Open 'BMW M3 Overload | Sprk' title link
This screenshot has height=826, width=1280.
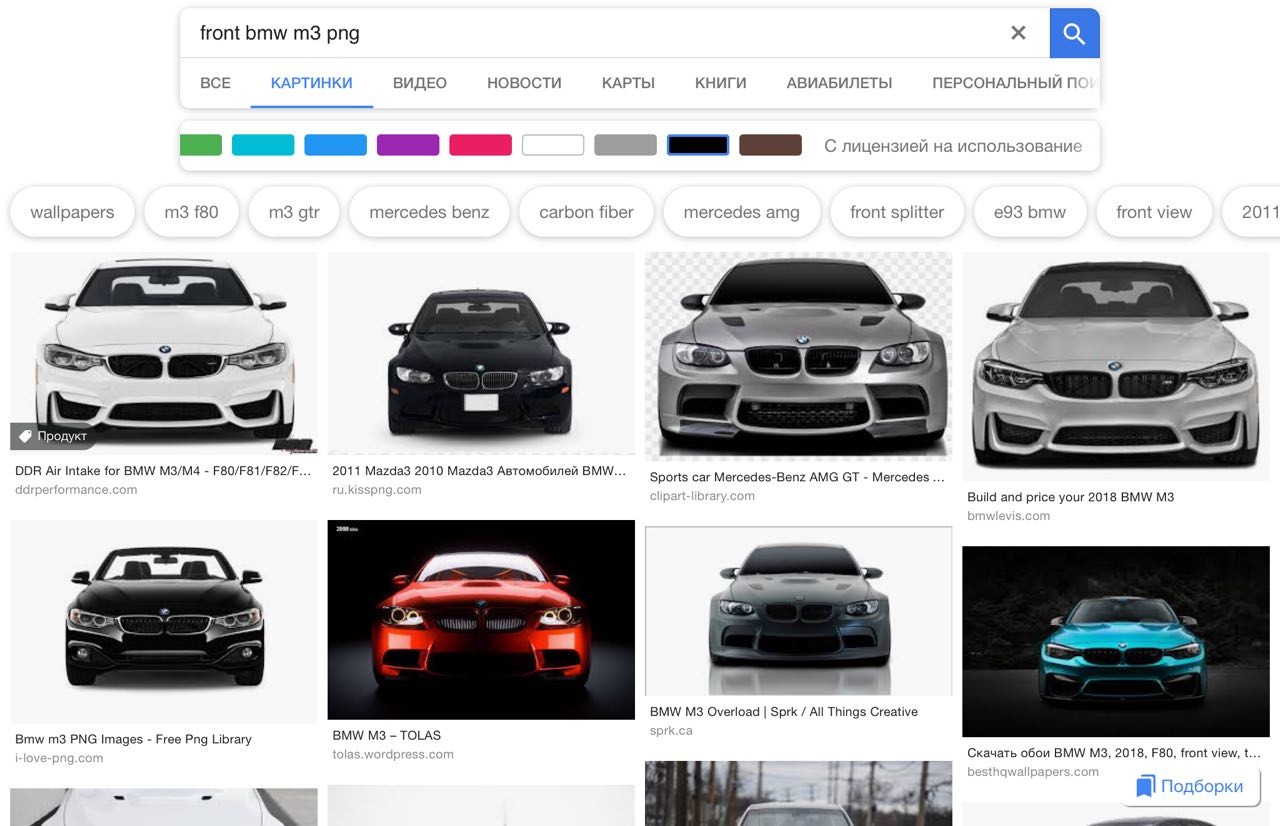tap(783, 712)
